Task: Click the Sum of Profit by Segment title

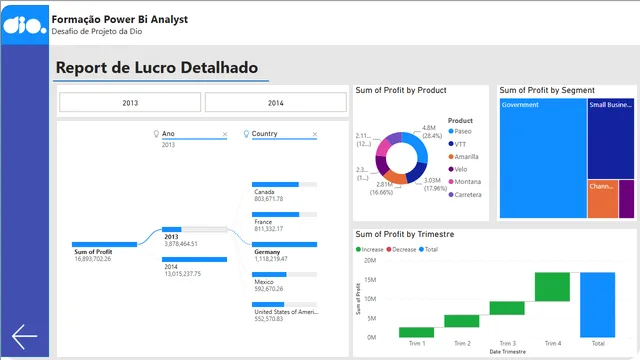Action: 547,90
